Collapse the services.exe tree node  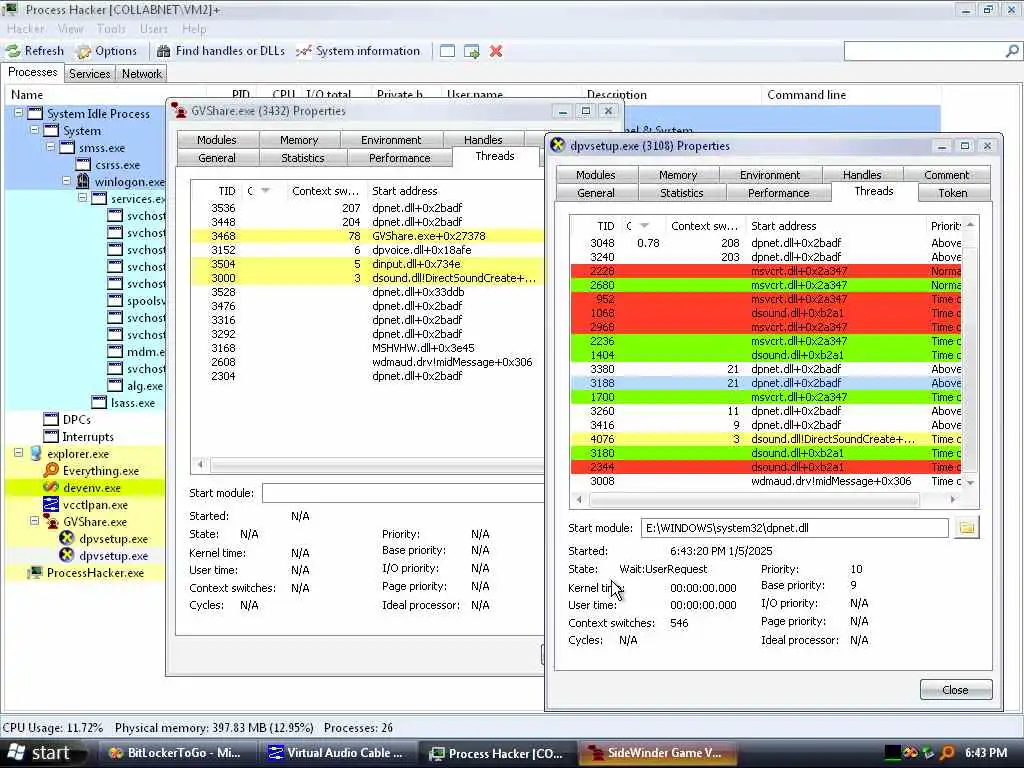click(x=83, y=198)
